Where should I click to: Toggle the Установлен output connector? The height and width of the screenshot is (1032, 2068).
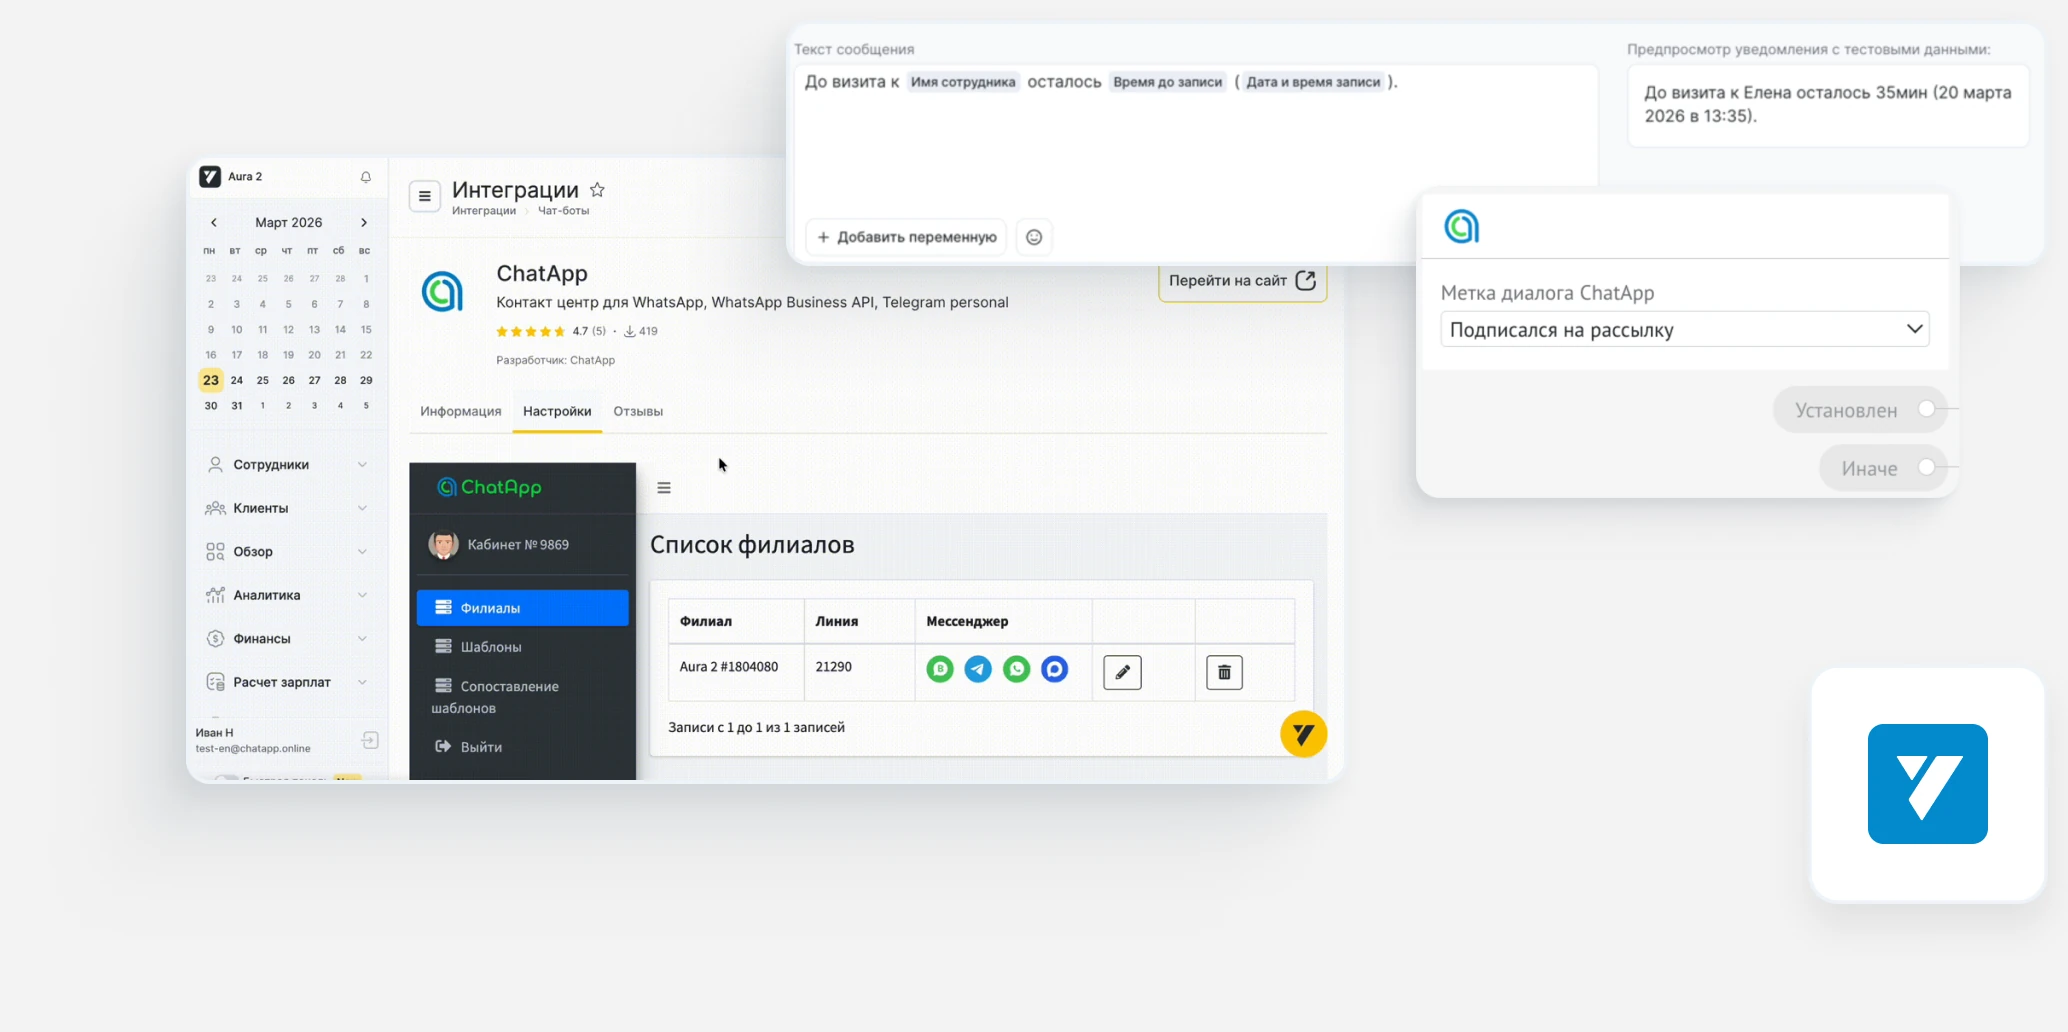pos(1926,409)
